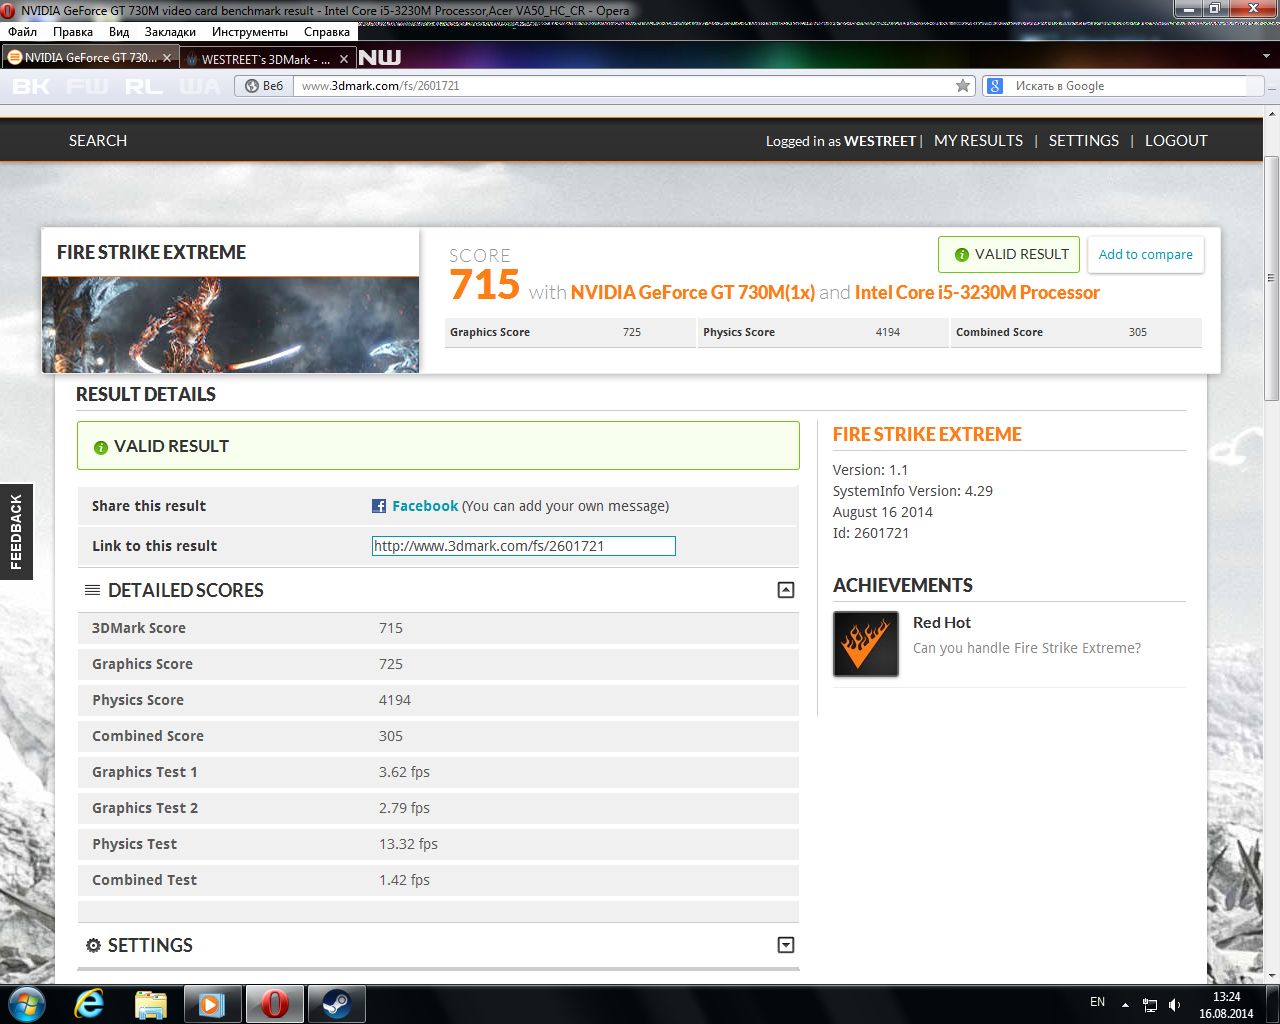Open the closed tabs dropdown arrow
Image resolution: width=1280 pixels, height=1024 pixels.
tap(1266, 57)
